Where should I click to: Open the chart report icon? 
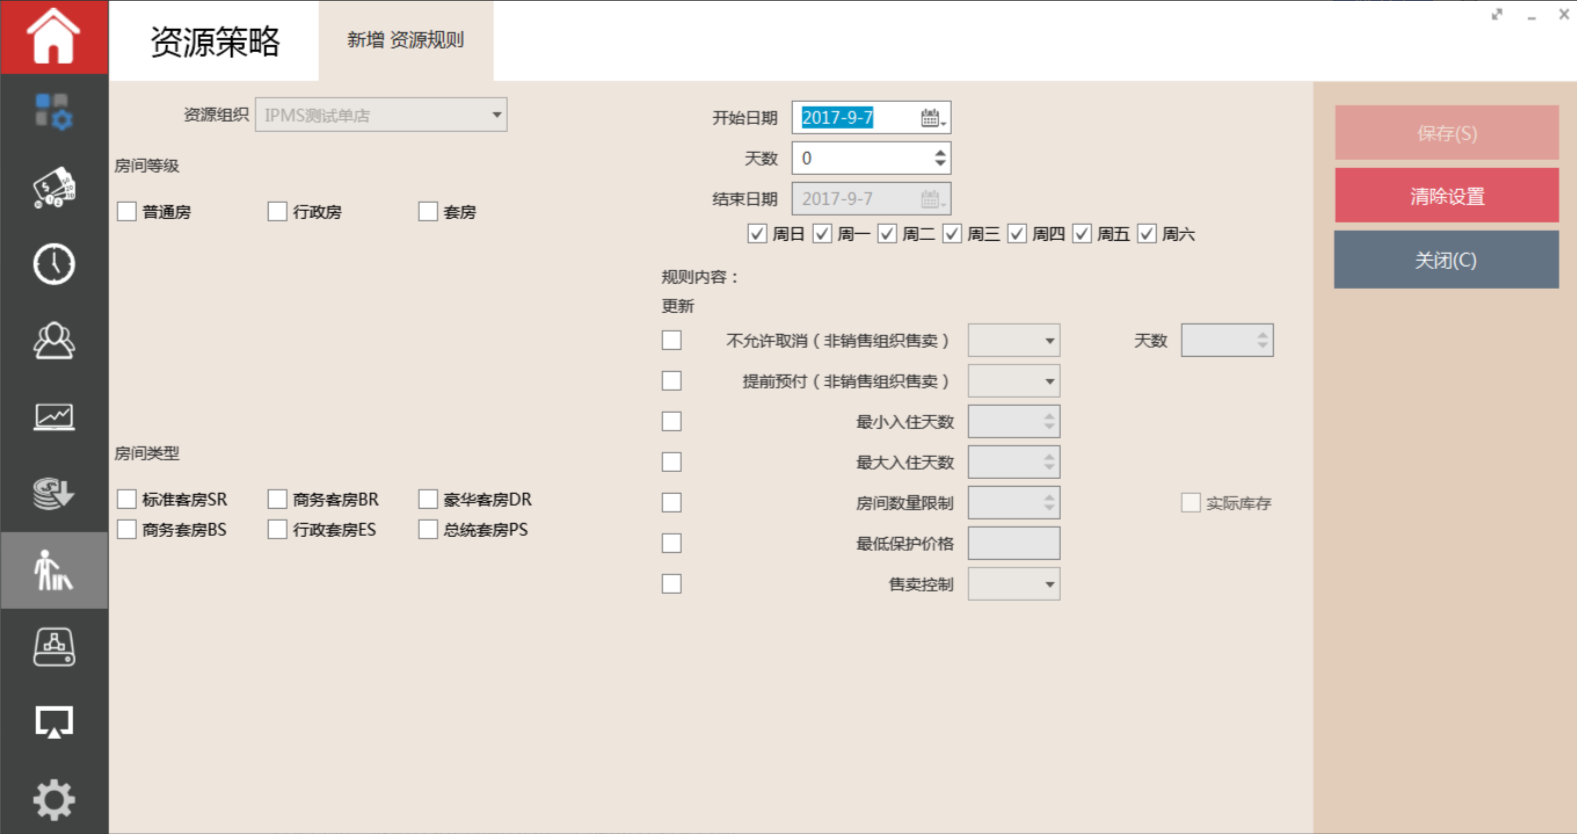(53, 416)
